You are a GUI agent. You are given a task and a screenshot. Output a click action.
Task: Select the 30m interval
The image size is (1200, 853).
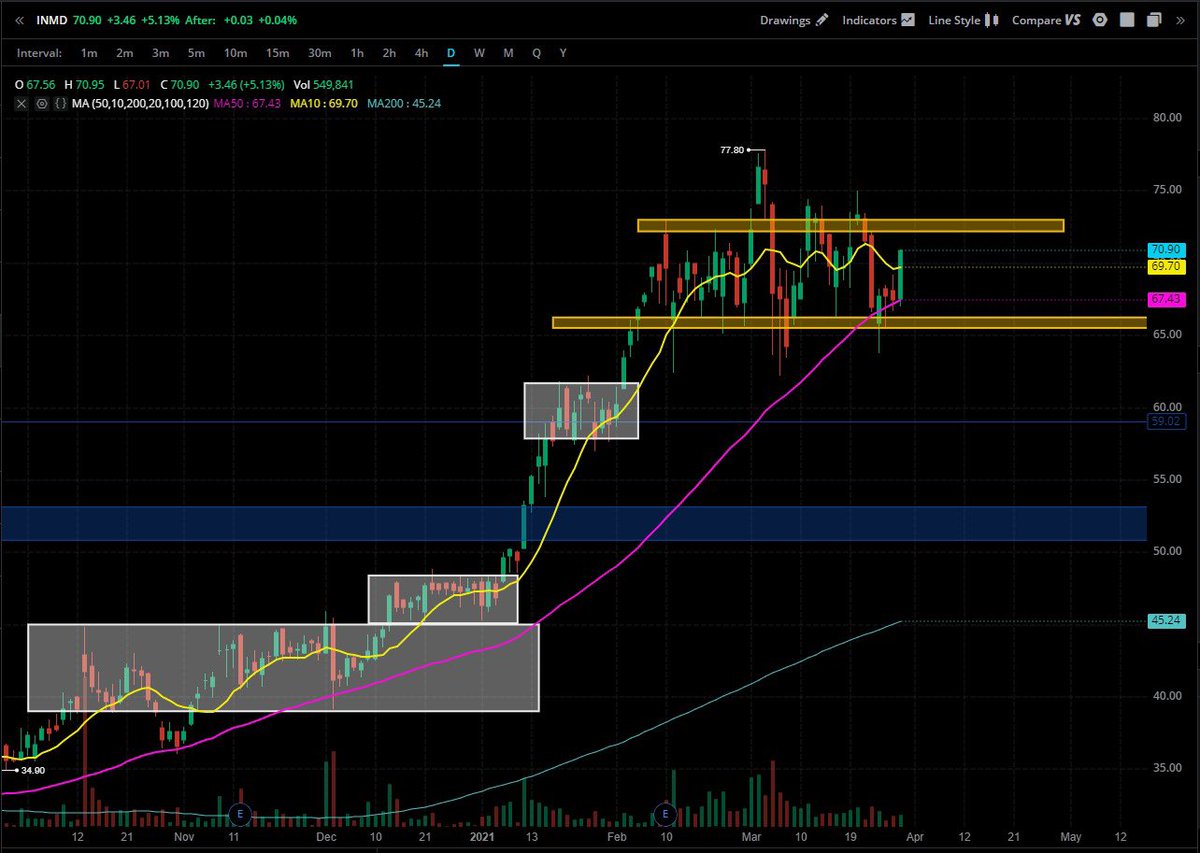coord(319,53)
